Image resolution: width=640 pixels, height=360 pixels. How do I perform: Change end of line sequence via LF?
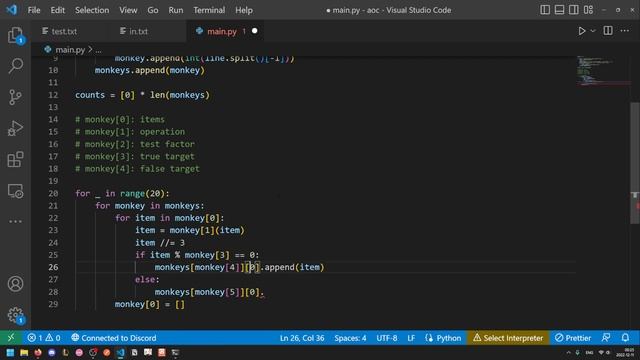pyautogui.click(x=411, y=338)
